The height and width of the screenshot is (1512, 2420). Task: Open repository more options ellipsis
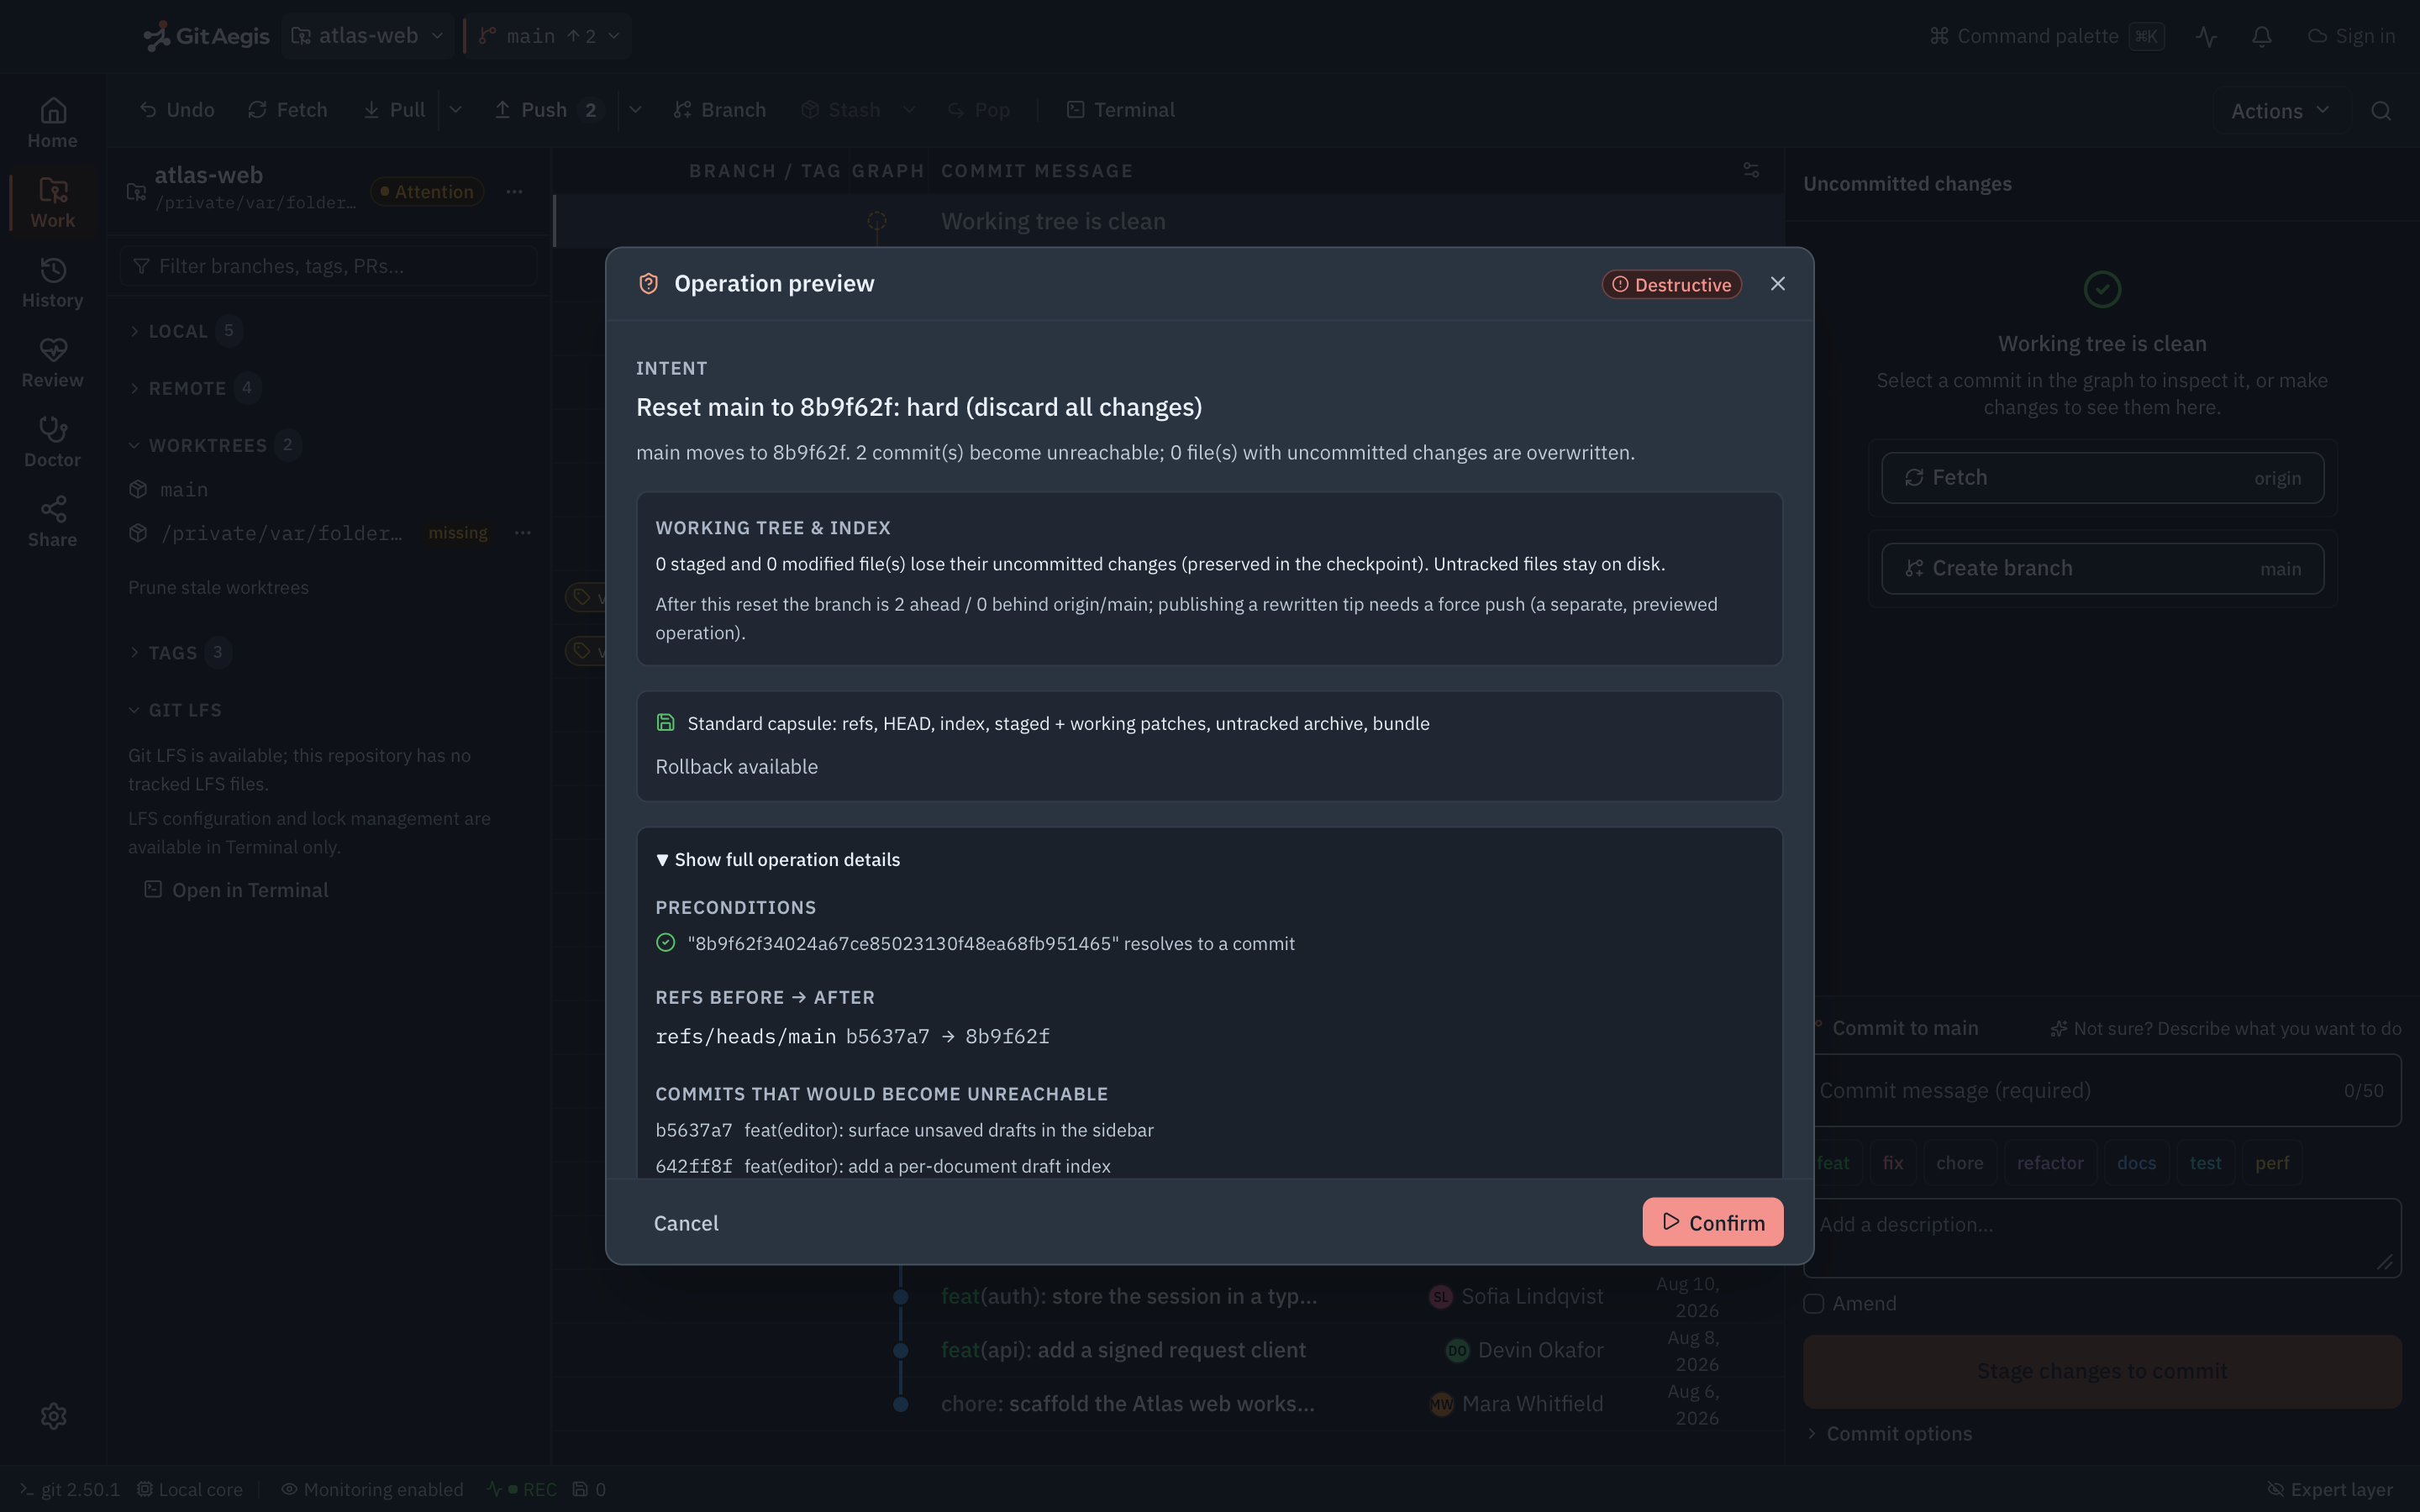pos(514,191)
